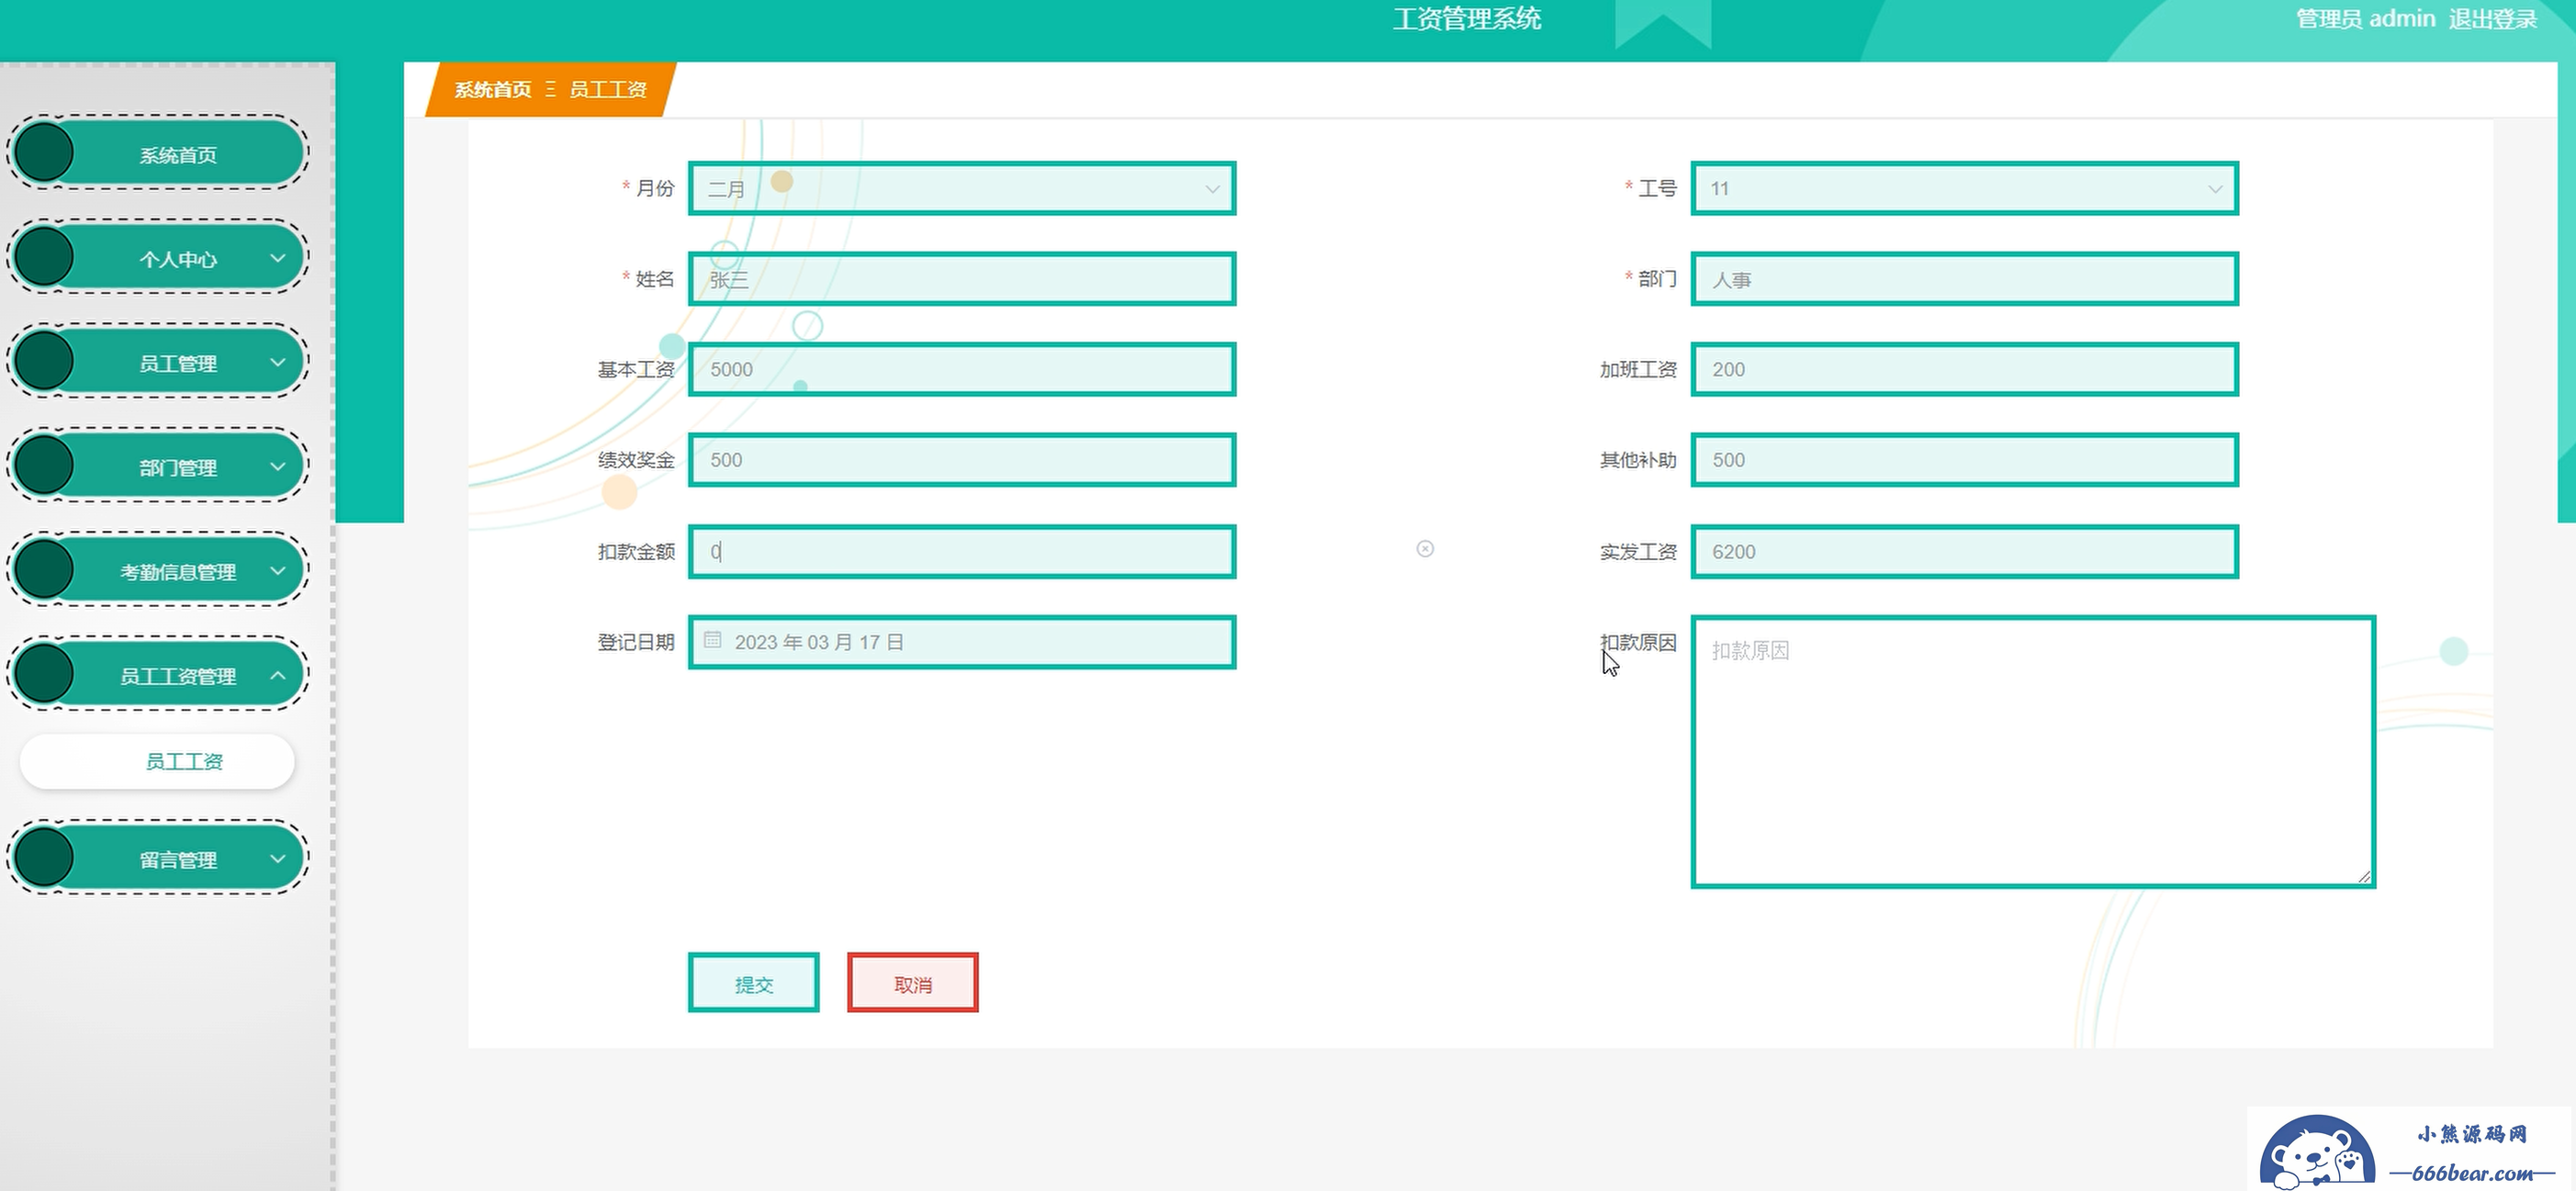This screenshot has height=1191, width=2576.
Task: Click the breadcrumb separator icon
Action: click(x=550, y=89)
